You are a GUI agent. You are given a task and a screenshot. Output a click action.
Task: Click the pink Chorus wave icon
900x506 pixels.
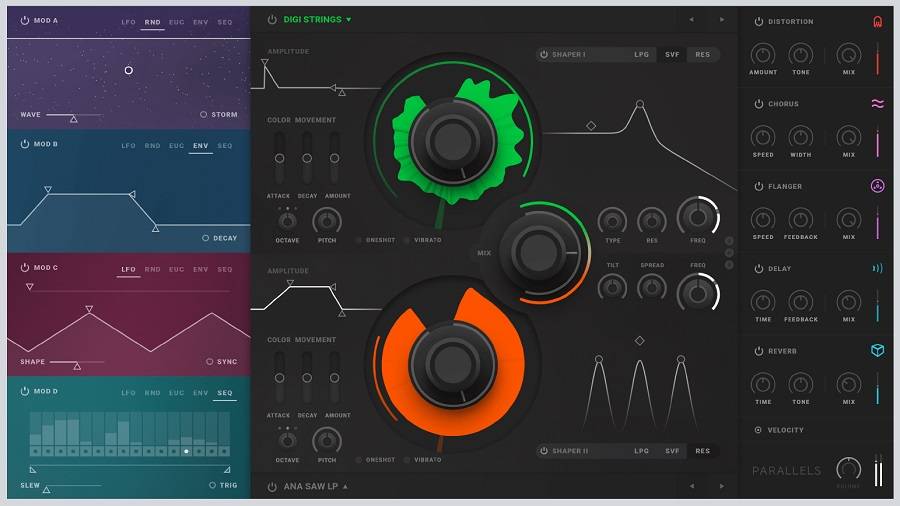877,104
